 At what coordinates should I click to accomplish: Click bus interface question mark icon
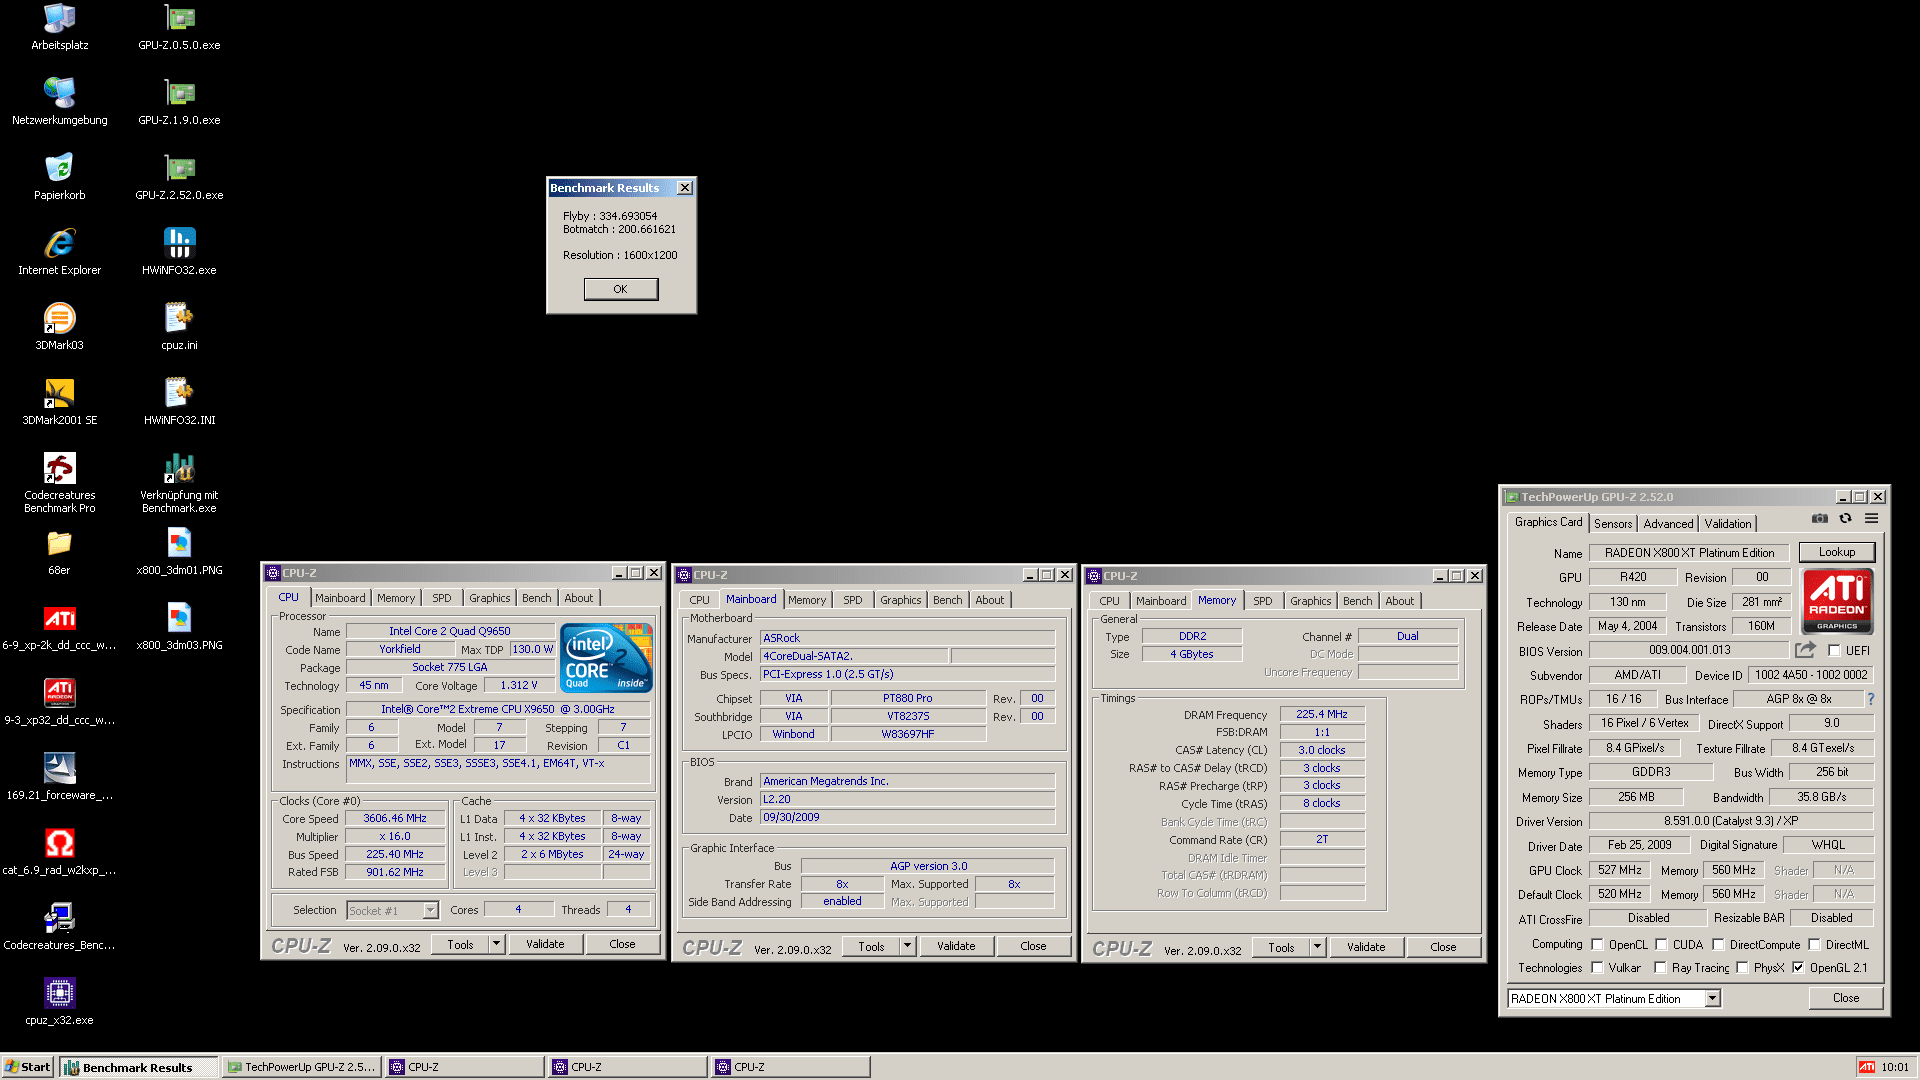(x=1871, y=699)
